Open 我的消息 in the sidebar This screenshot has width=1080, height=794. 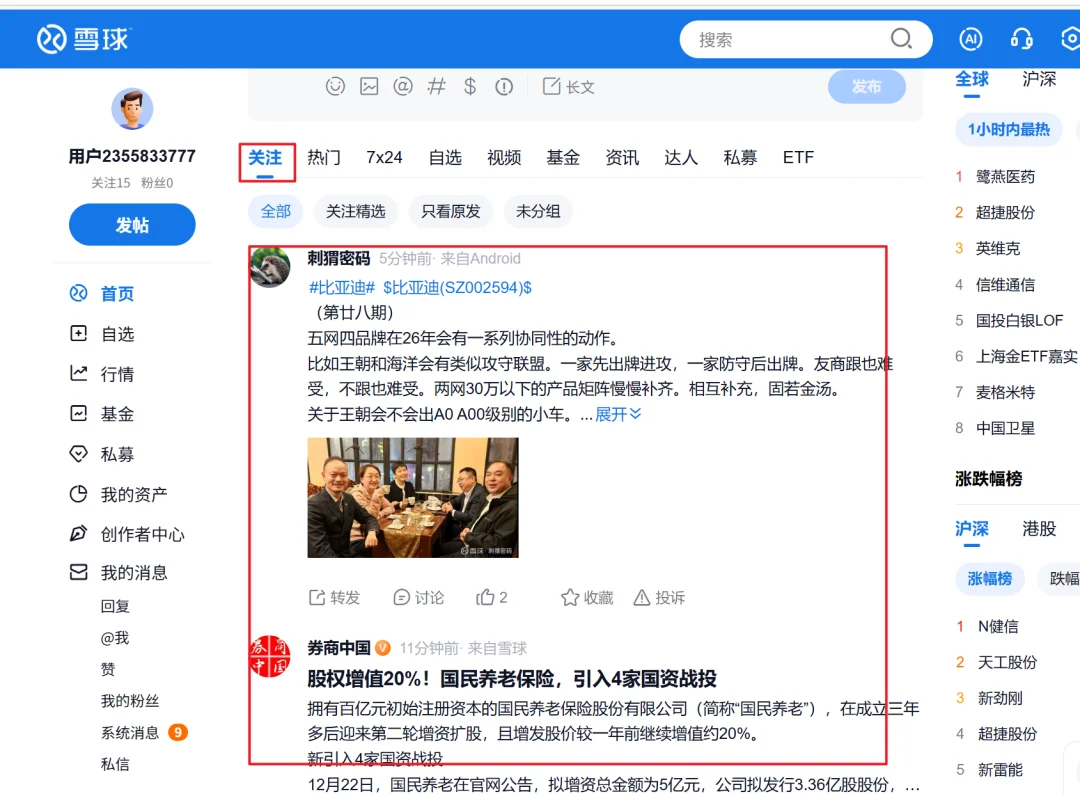coord(118,573)
